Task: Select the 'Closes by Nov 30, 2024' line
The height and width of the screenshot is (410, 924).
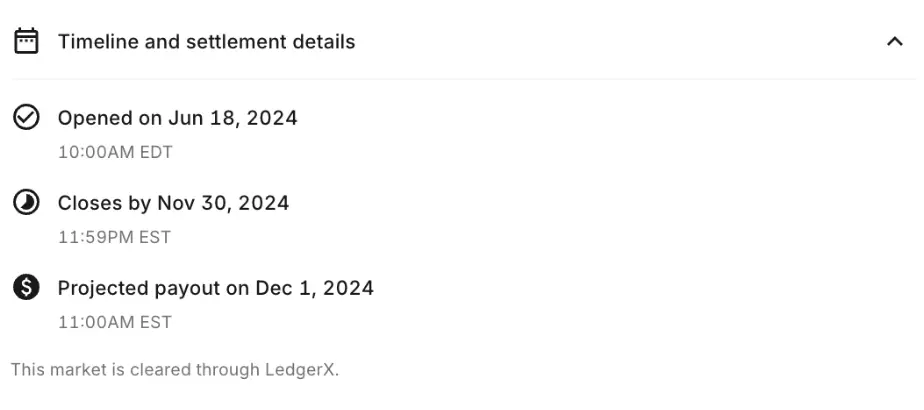Action: pos(173,203)
